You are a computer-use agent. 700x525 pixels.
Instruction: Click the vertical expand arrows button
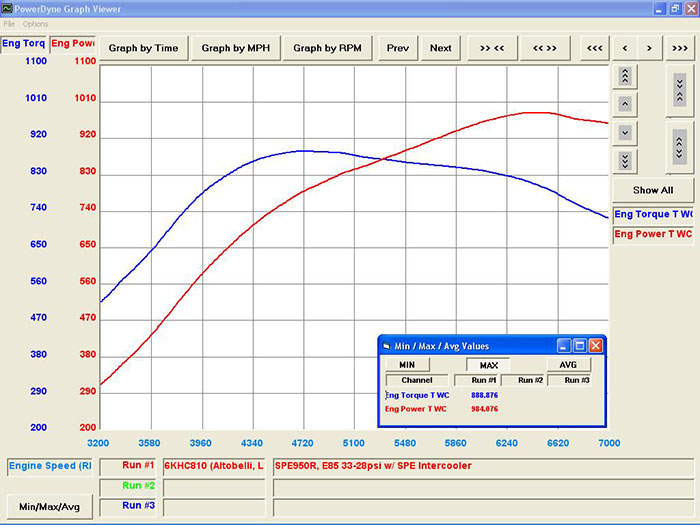(679, 147)
